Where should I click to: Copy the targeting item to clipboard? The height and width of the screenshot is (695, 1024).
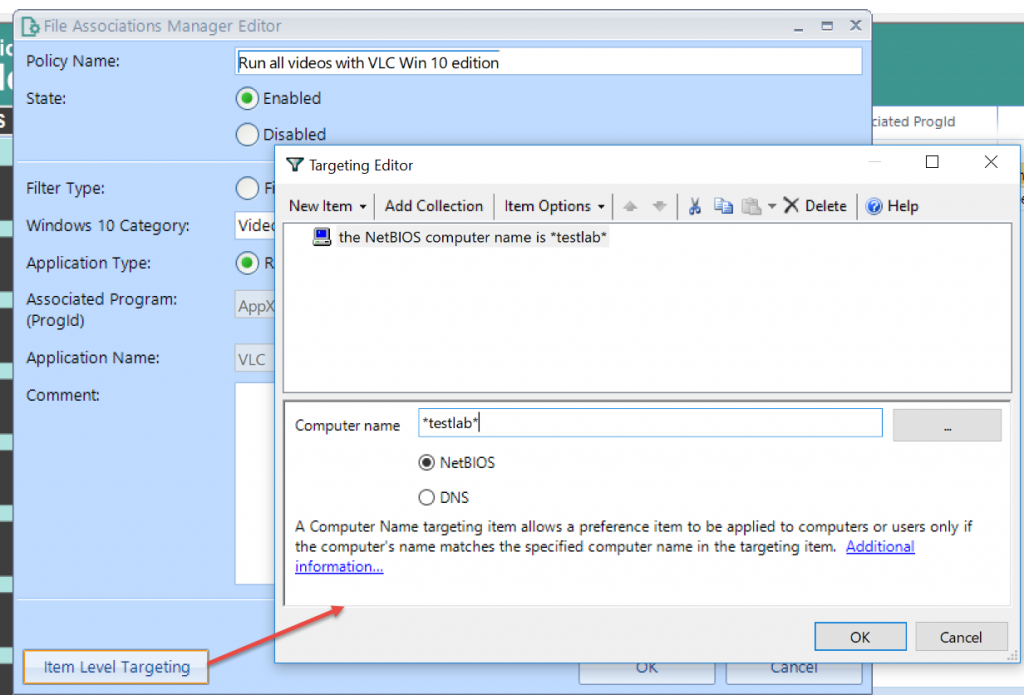point(724,205)
